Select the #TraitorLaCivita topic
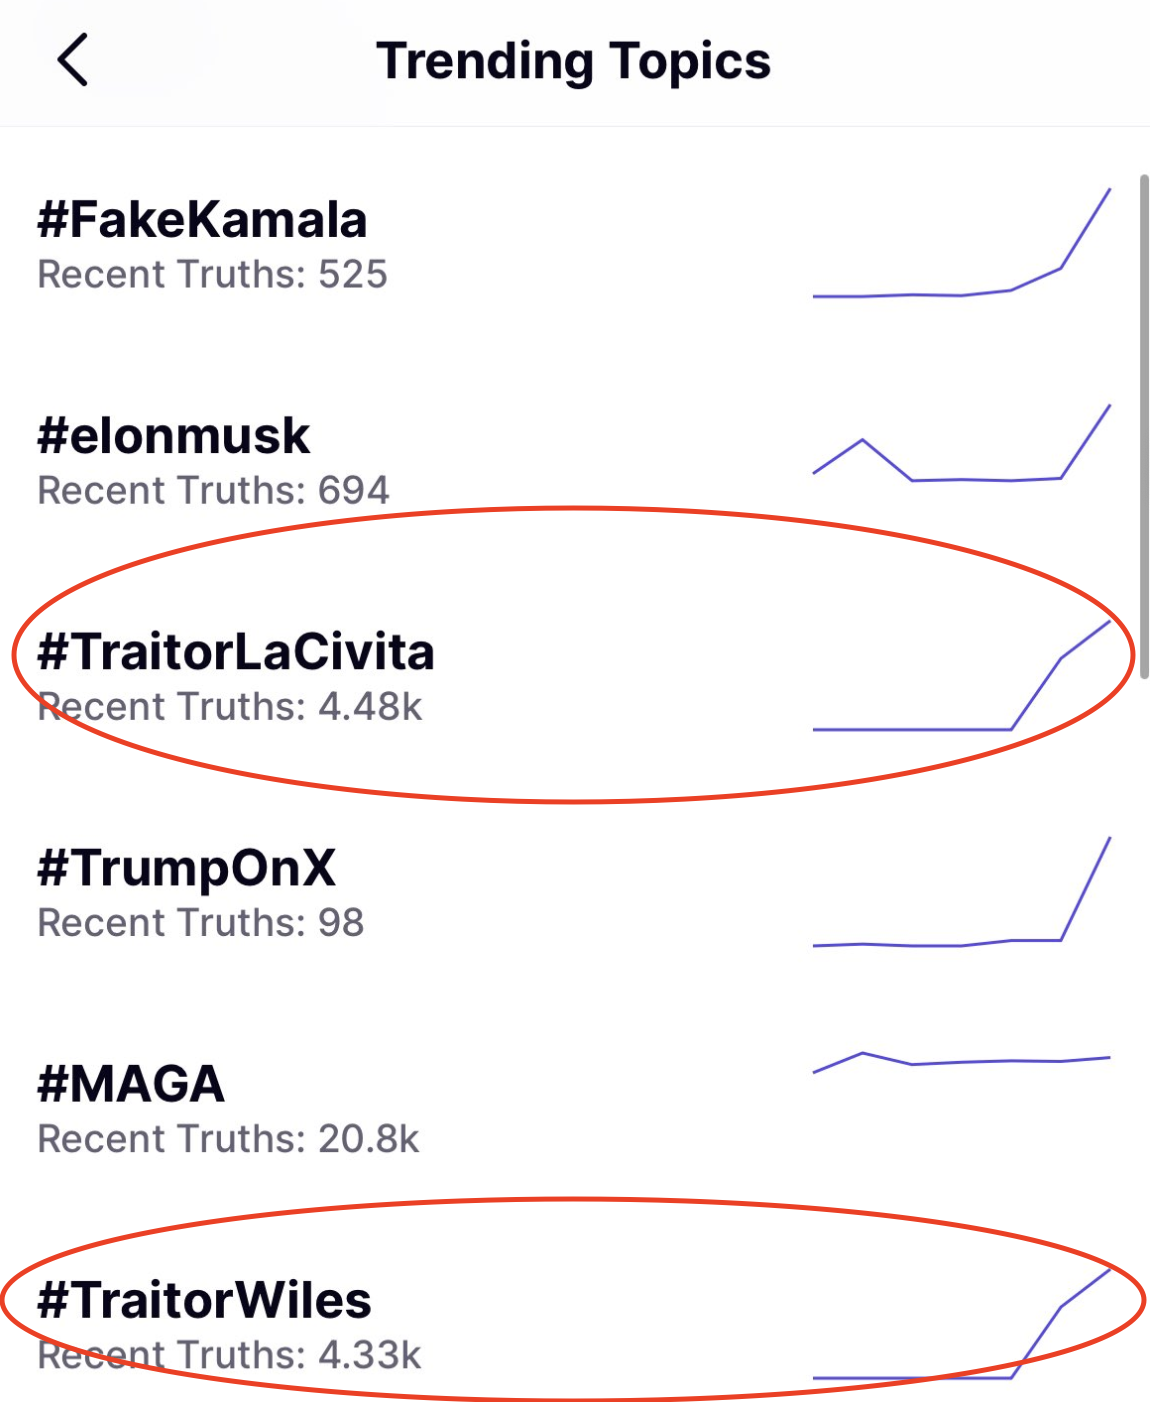The height and width of the screenshot is (1402, 1150). tap(236, 652)
